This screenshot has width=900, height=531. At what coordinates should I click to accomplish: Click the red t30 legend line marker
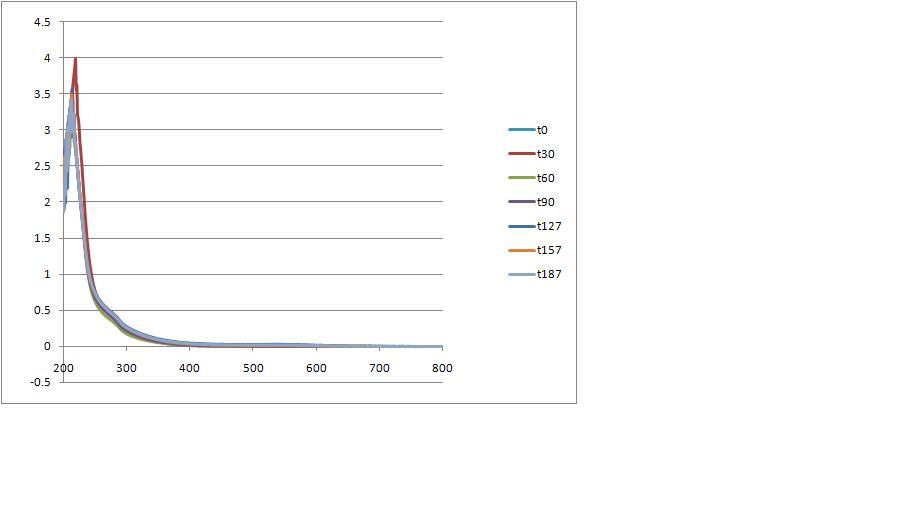pos(521,154)
